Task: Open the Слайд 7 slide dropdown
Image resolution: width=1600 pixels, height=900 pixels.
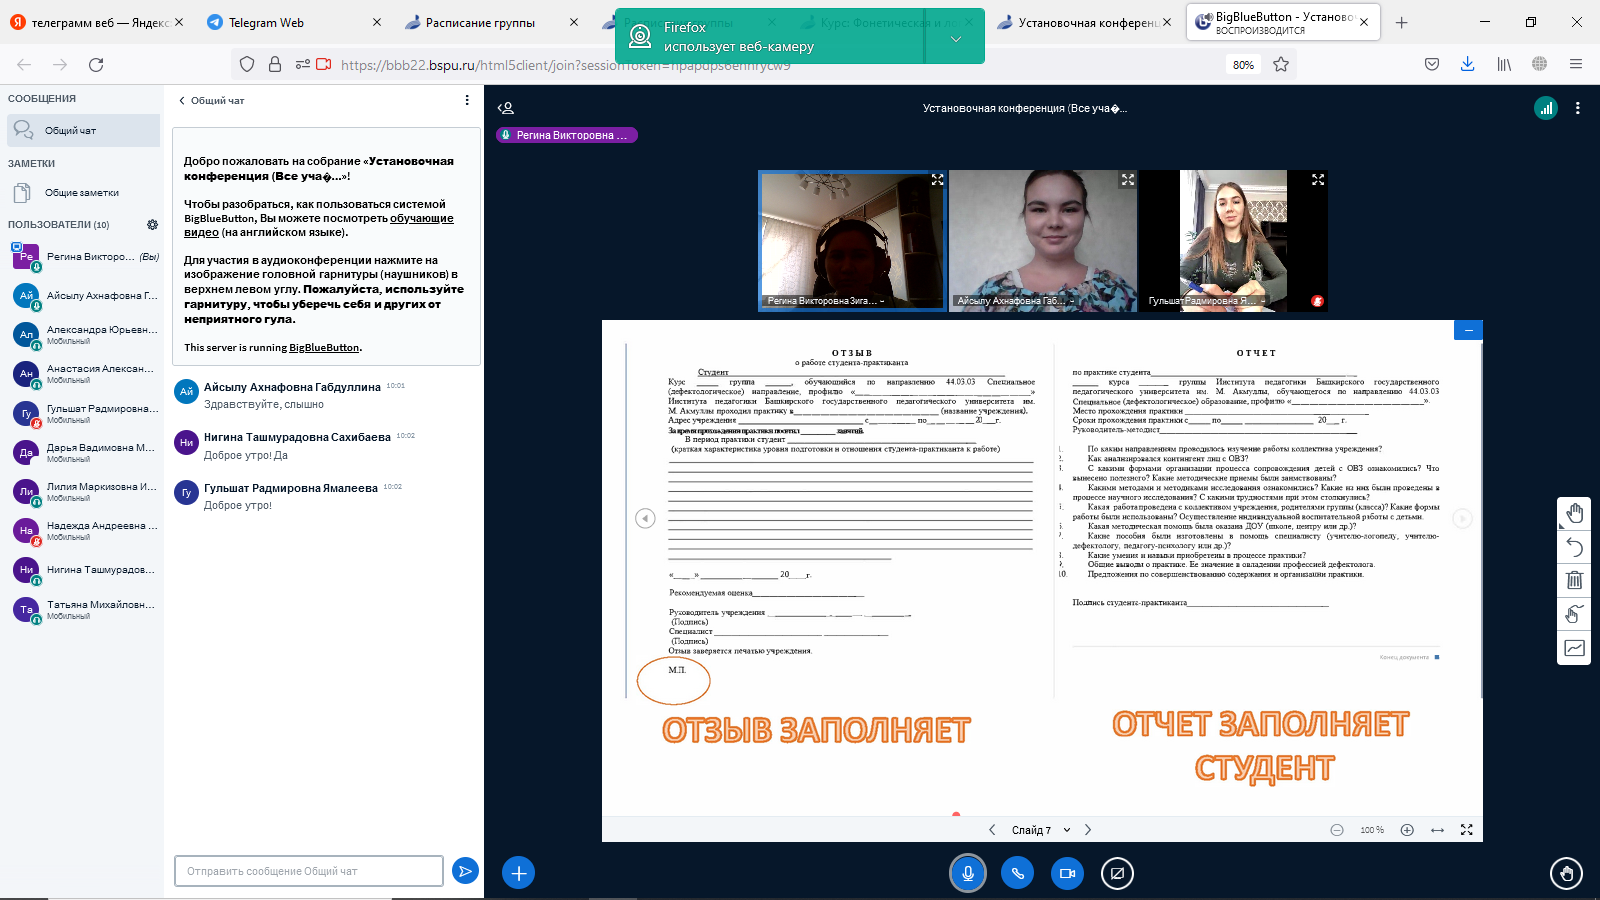Action: pyautogui.click(x=1040, y=830)
